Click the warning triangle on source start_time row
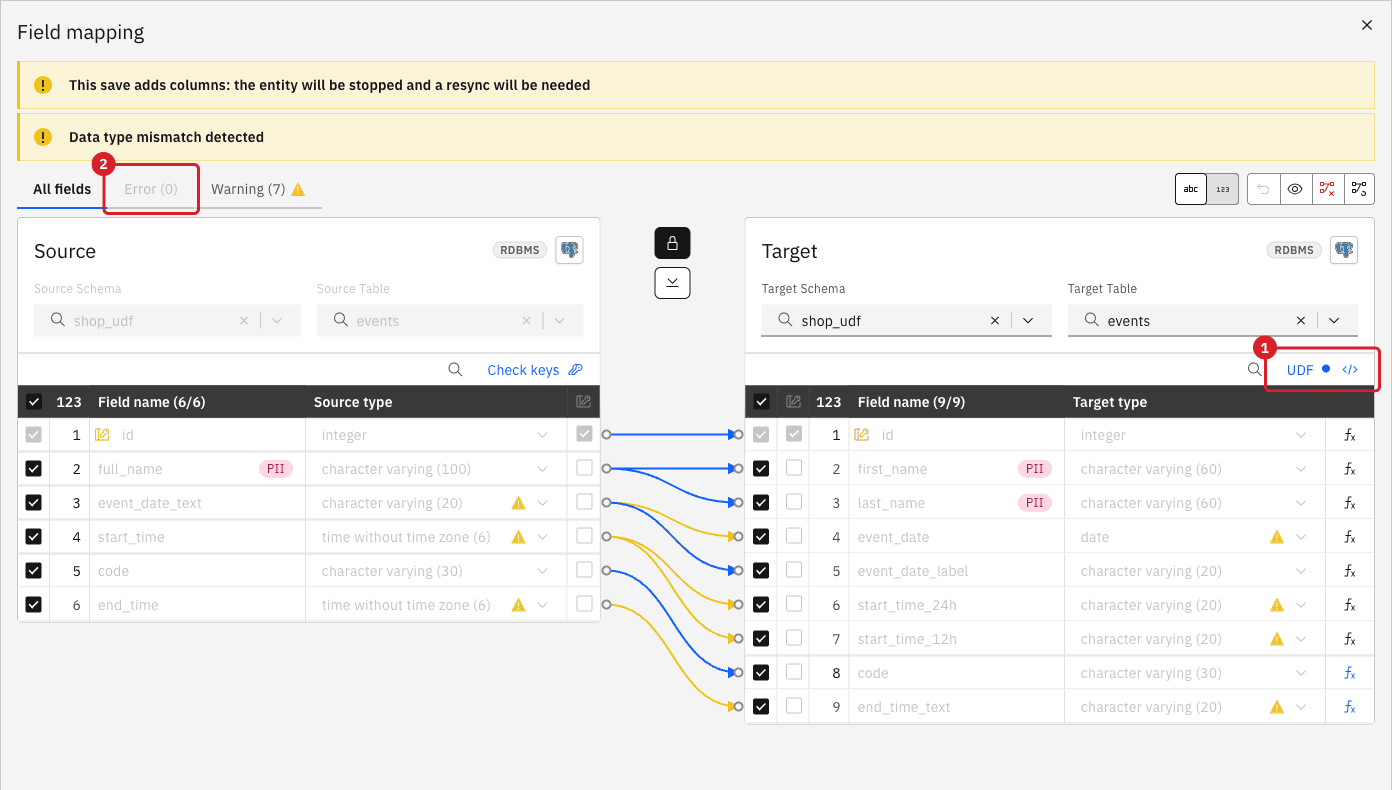1392x790 pixels. coord(518,537)
